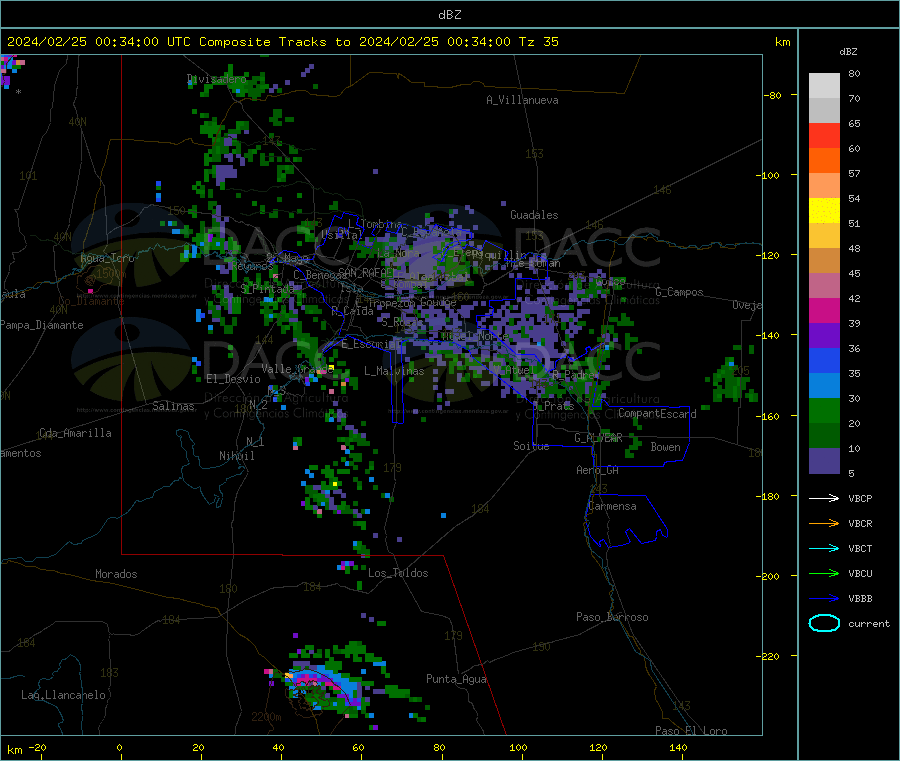This screenshot has height=761, width=900.
Task: Click the El_Desvio map label
Action: tap(233, 379)
